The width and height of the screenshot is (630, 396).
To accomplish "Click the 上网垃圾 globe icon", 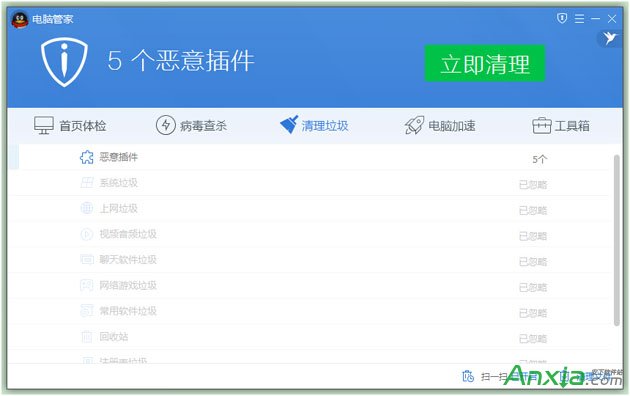I will [x=87, y=208].
